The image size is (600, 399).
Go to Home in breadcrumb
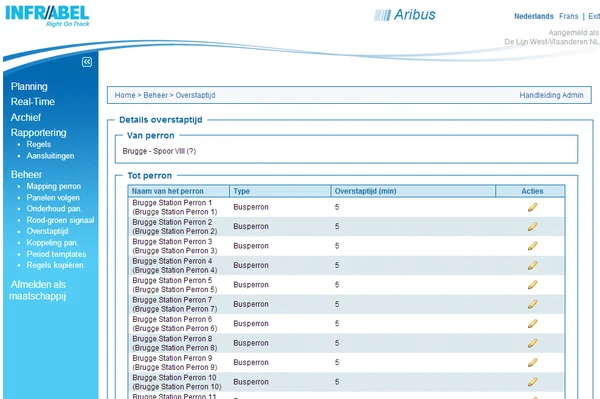[125, 95]
